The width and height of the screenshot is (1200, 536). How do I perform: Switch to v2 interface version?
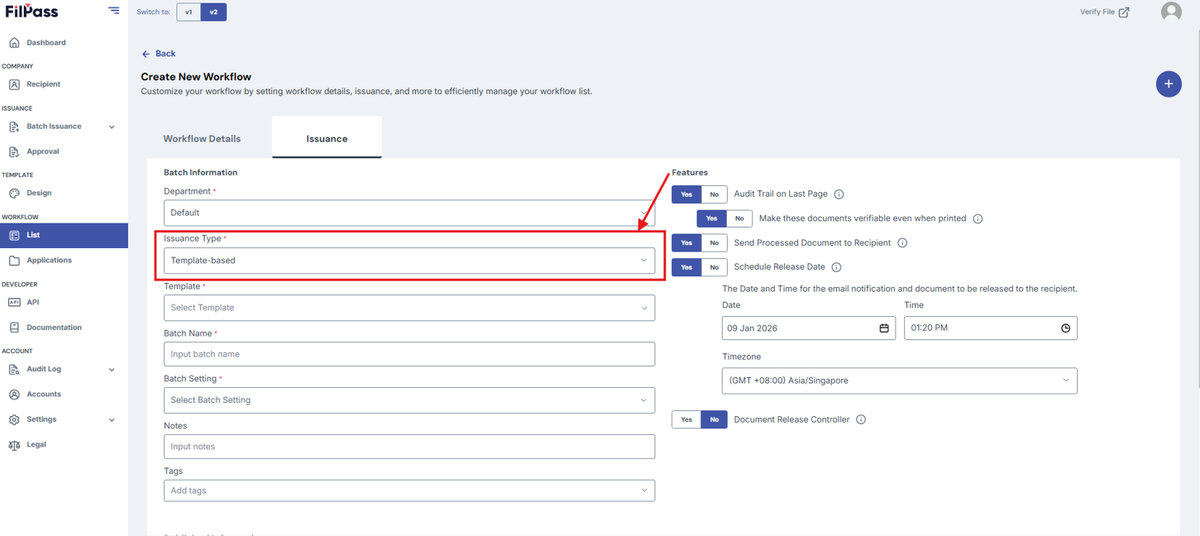(x=212, y=12)
